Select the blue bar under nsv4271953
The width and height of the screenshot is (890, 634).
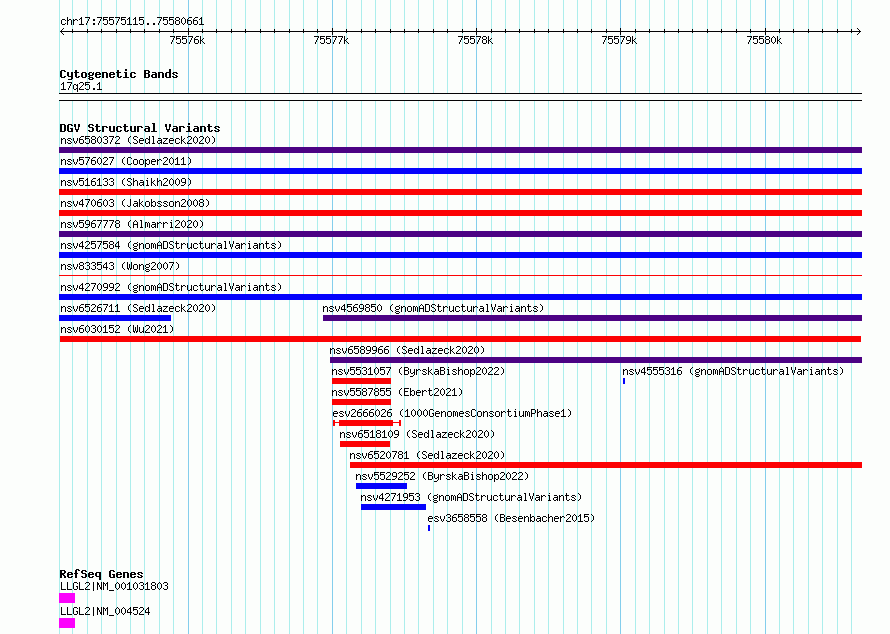pos(393,507)
